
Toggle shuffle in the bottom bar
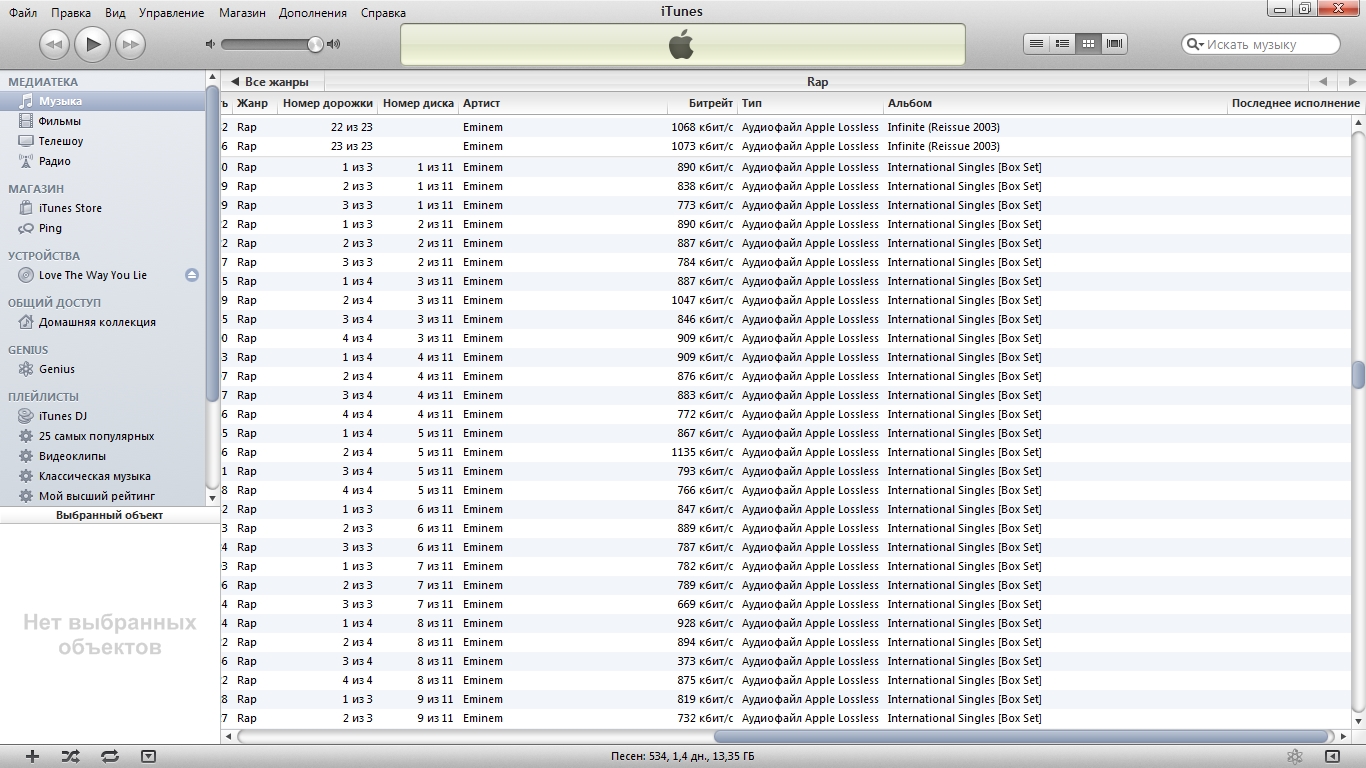click(71, 757)
